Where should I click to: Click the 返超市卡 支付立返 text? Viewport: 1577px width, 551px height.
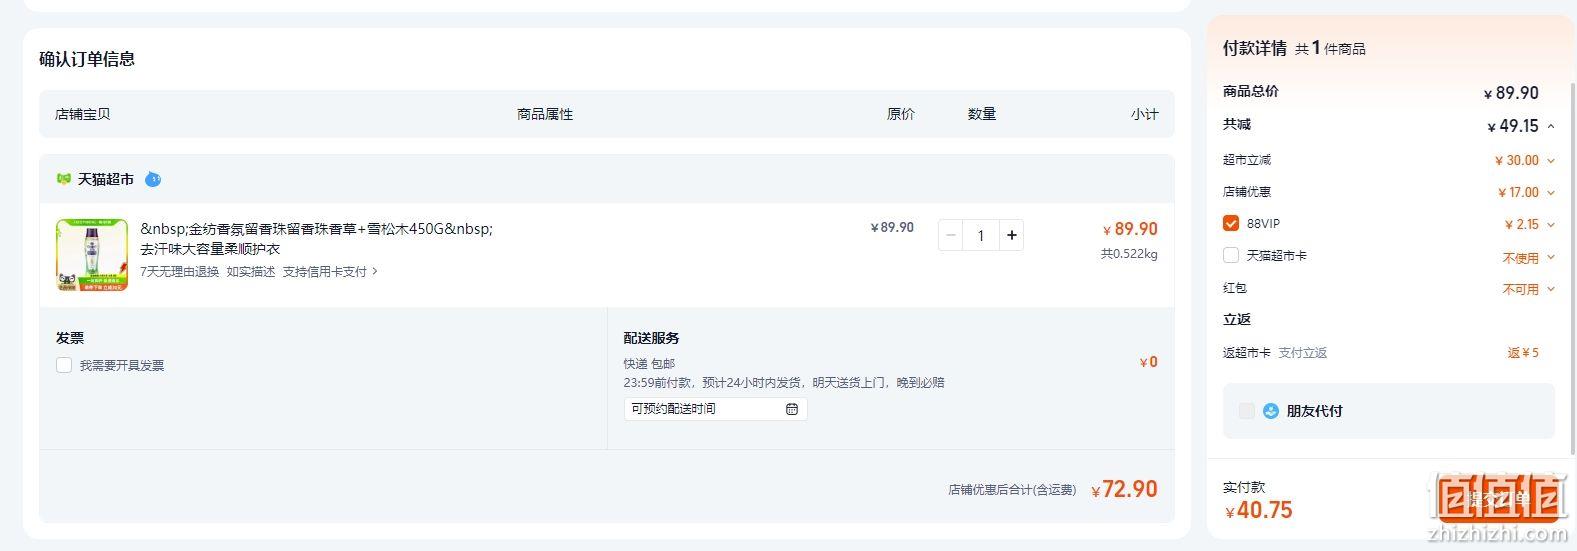1275,353
